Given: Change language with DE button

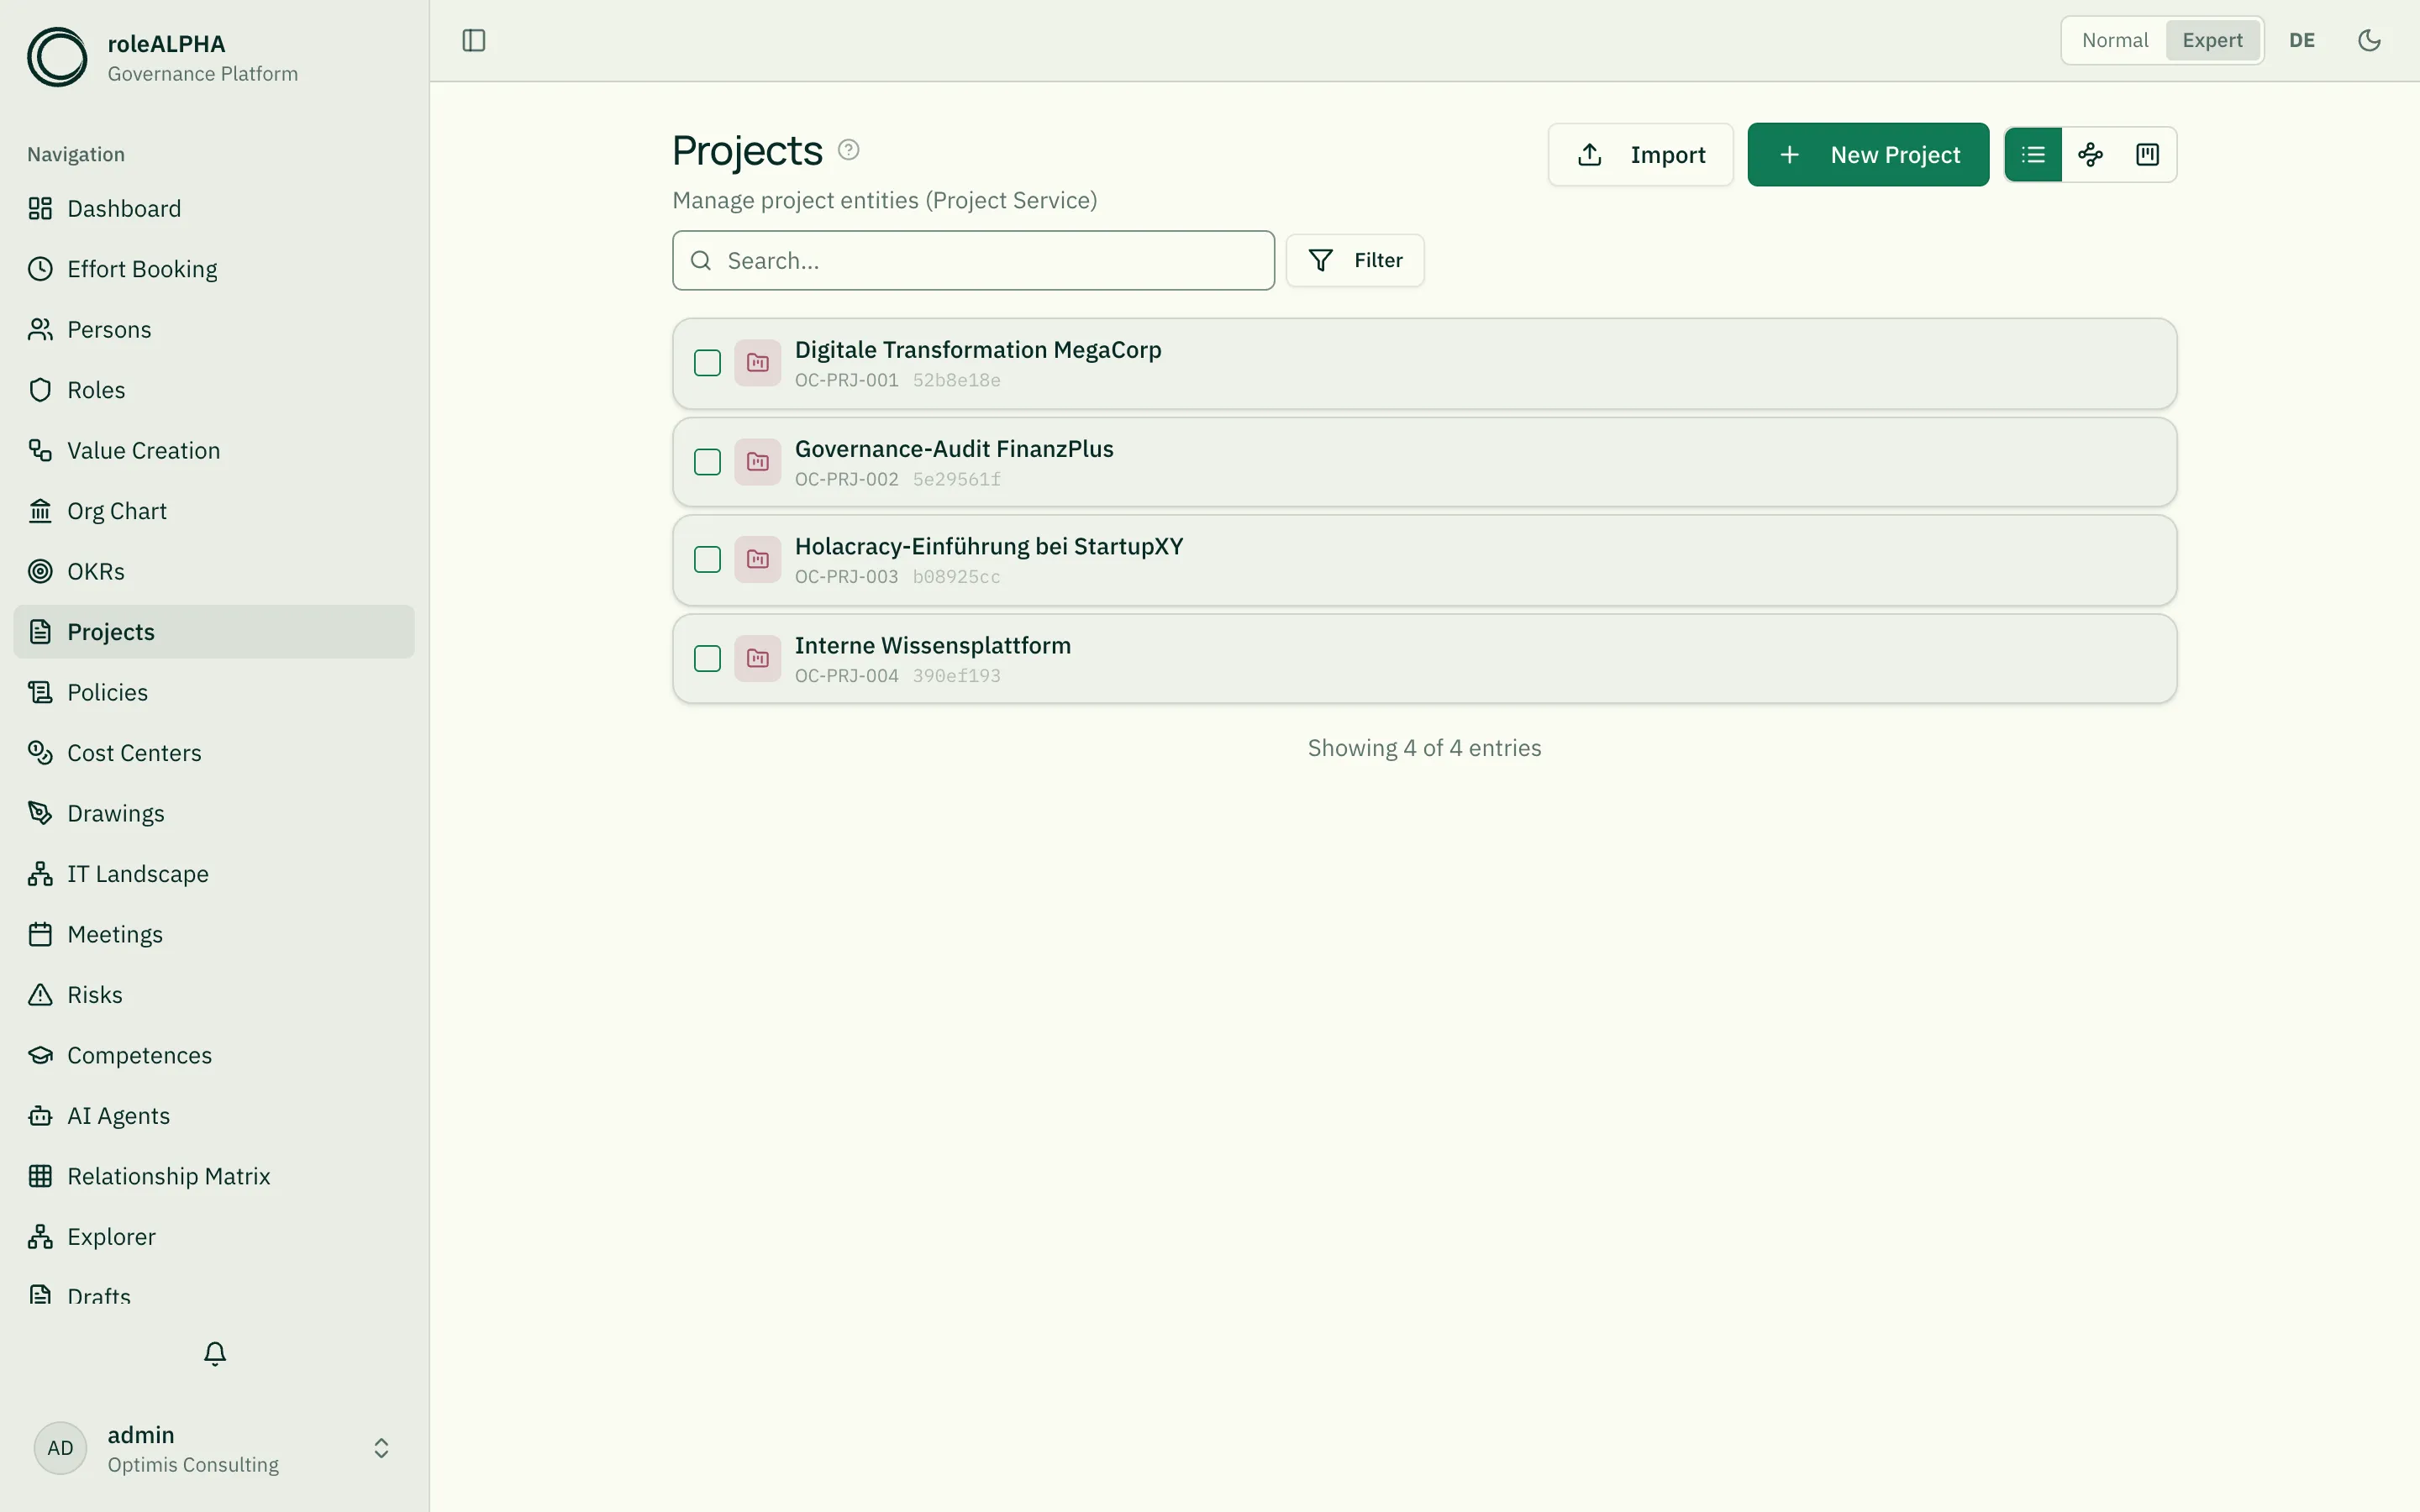Looking at the screenshot, I should point(2302,40).
